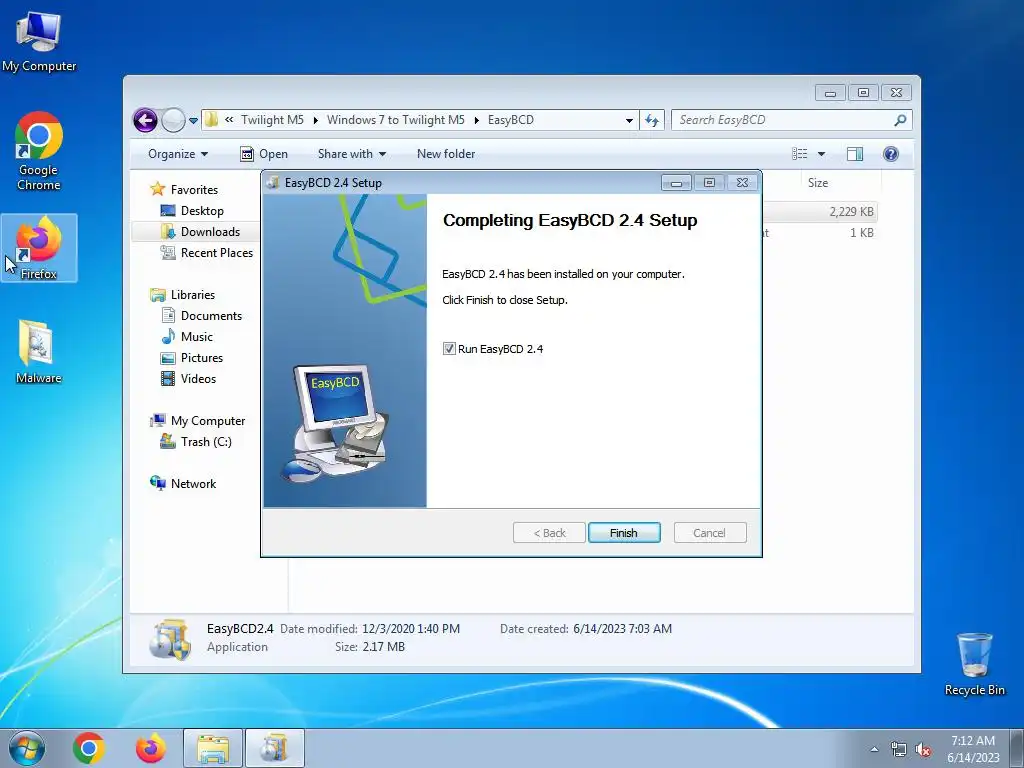The width and height of the screenshot is (1024, 768).
Task: Launch Chrome from the taskbar
Action: pos(89,748)
